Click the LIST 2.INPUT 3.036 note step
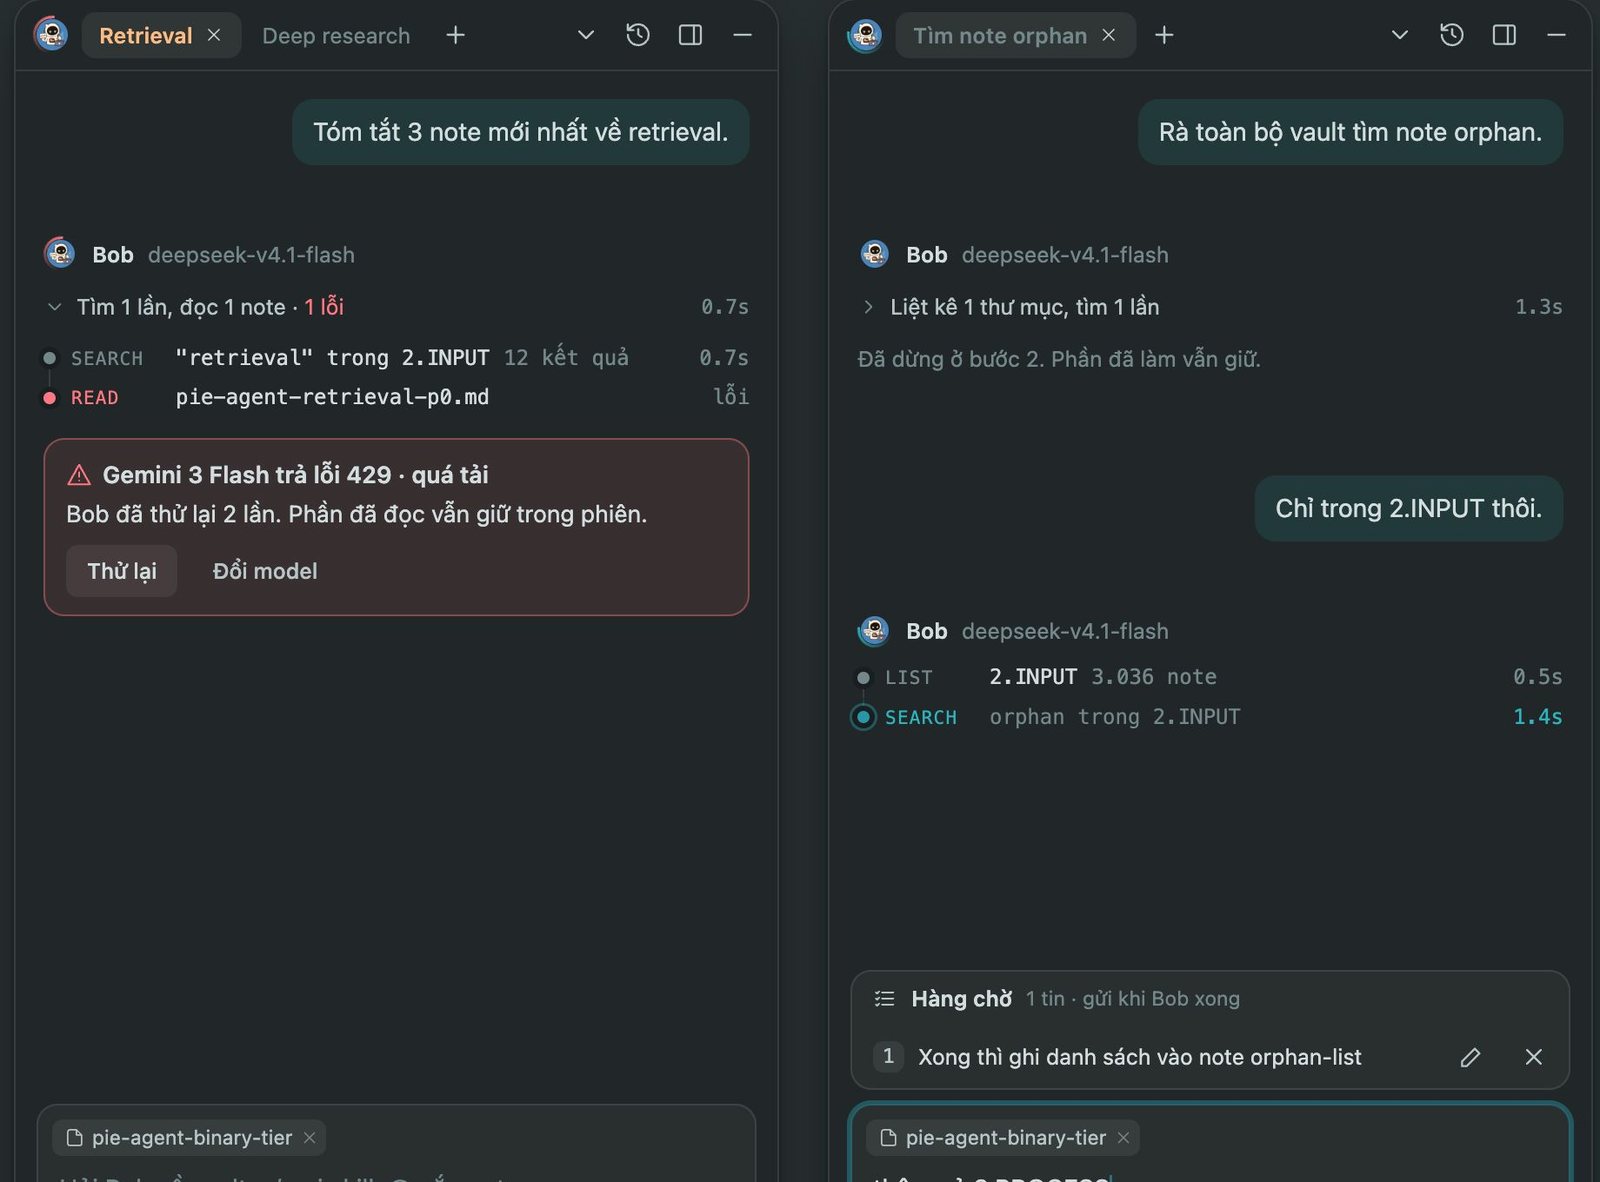This screenshot has height=1182, width=1600. tap(1208, 677)
